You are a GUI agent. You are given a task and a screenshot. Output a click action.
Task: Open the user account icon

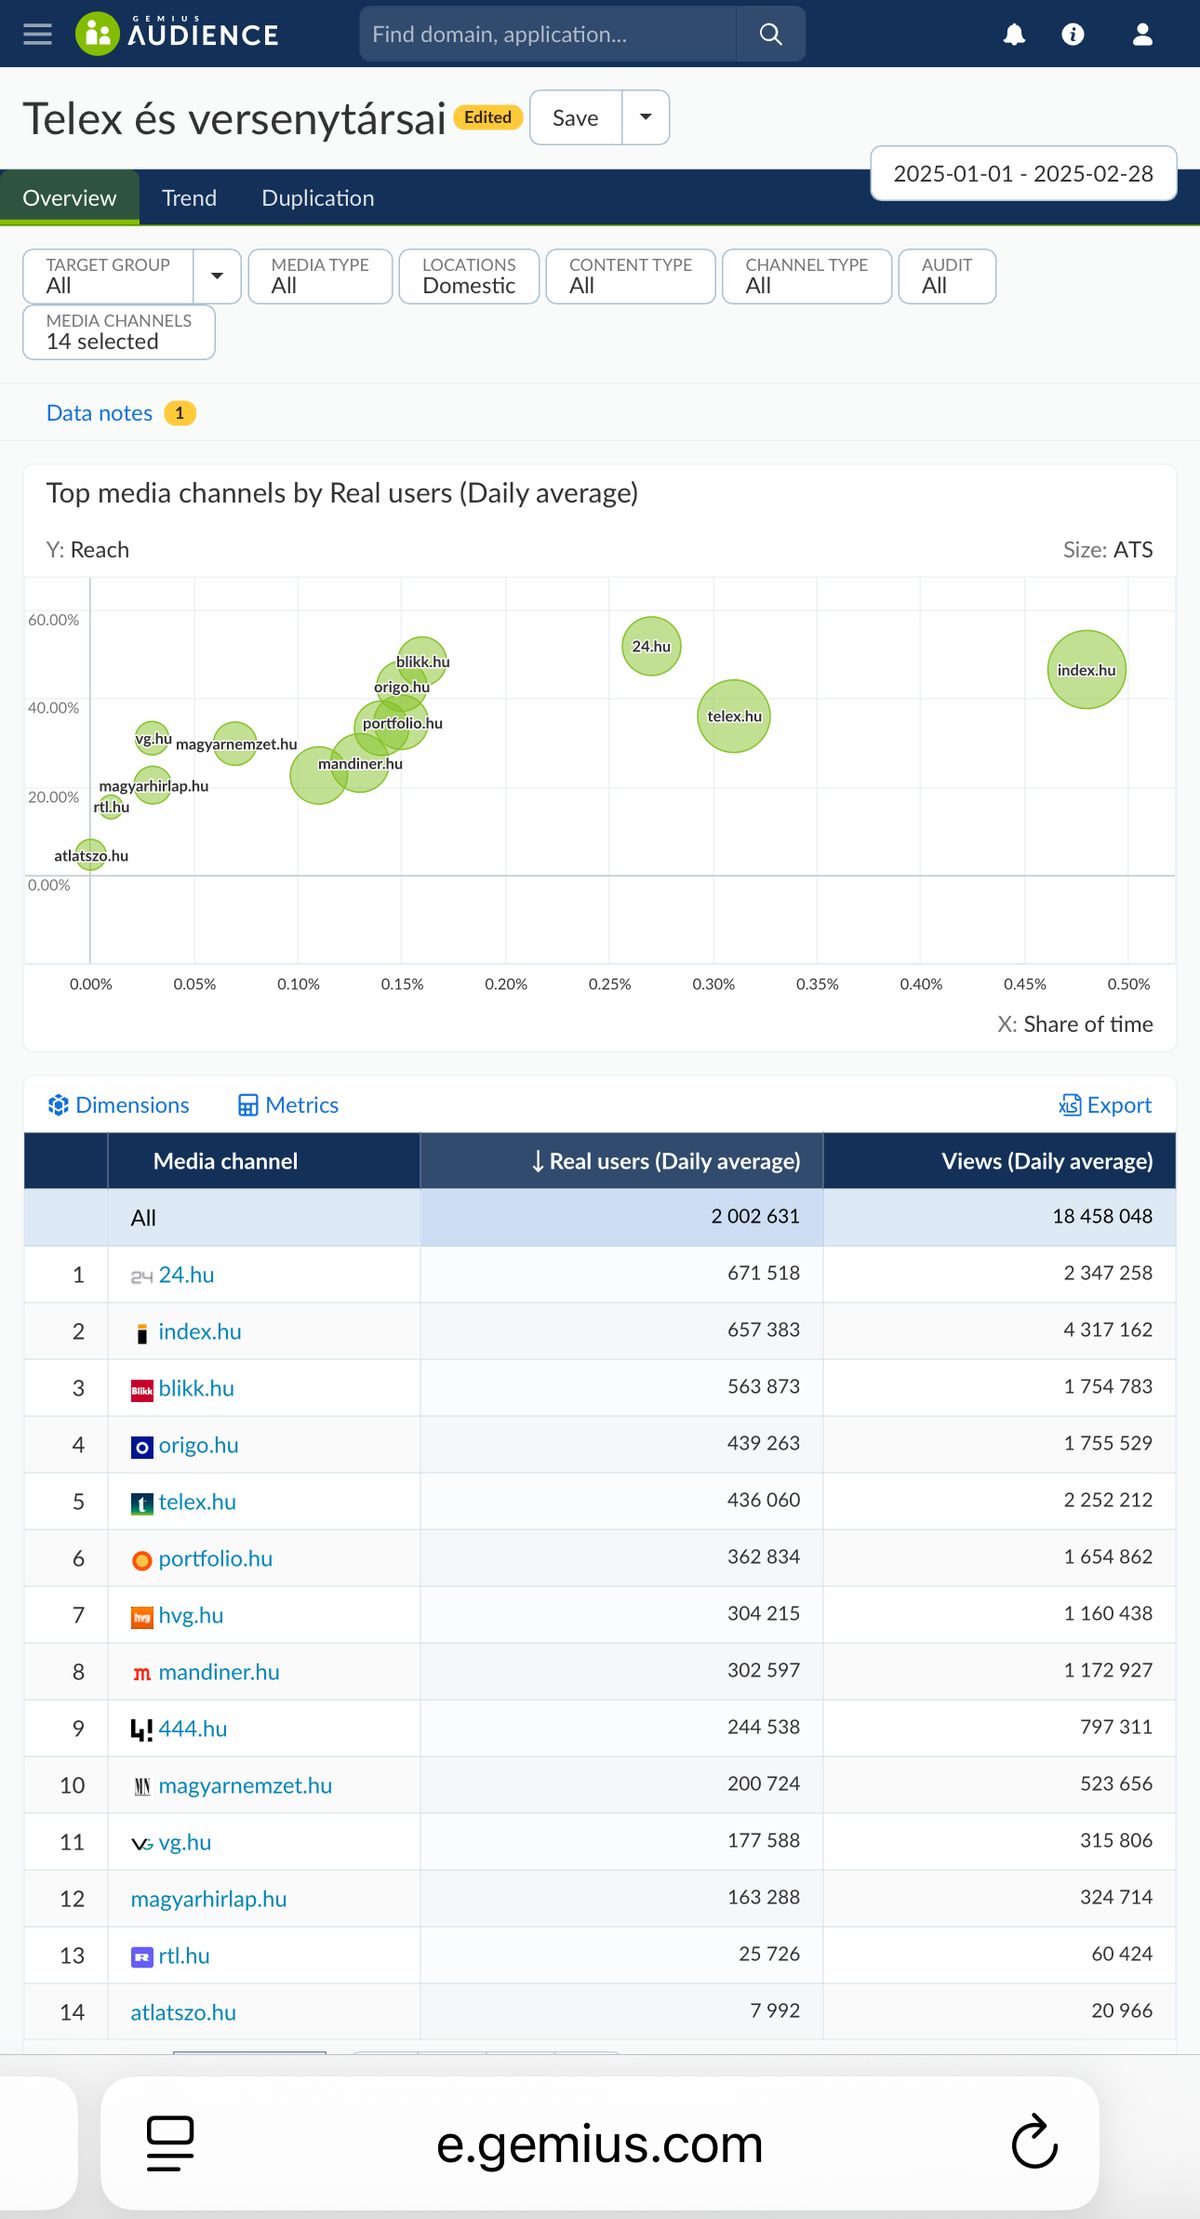(1142, 35)
